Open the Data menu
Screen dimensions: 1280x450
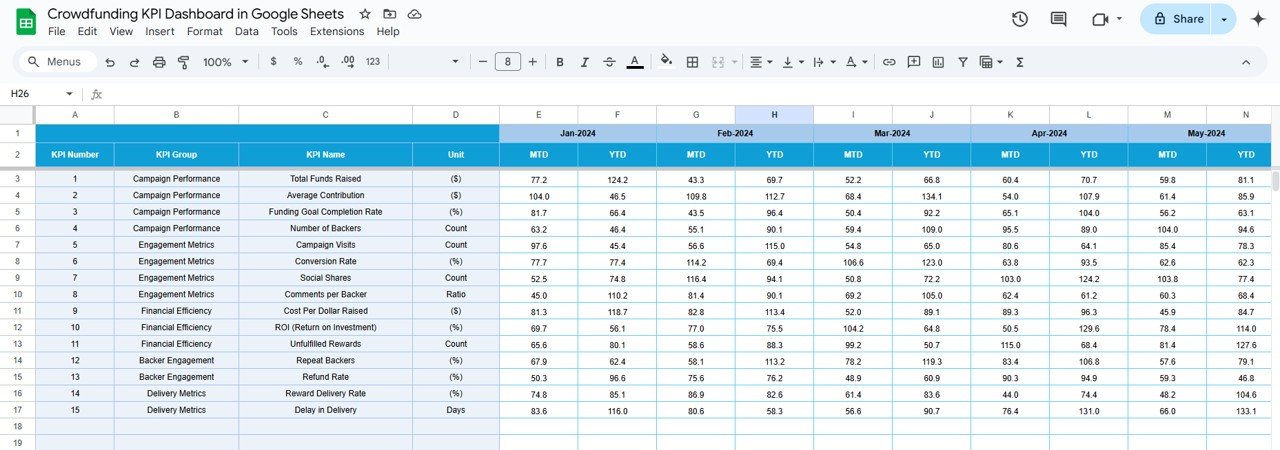[247, 31]
